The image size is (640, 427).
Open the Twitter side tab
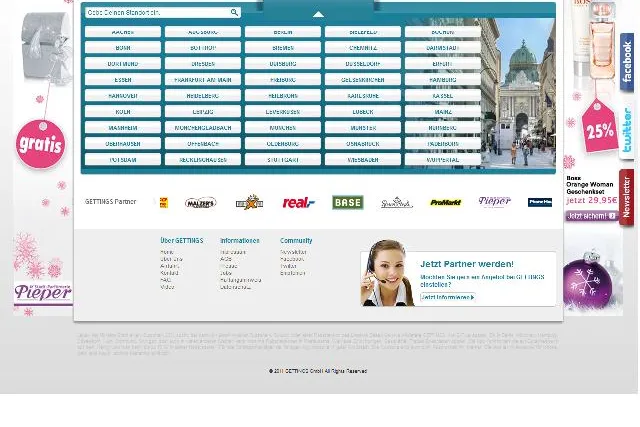click(627, 130)
